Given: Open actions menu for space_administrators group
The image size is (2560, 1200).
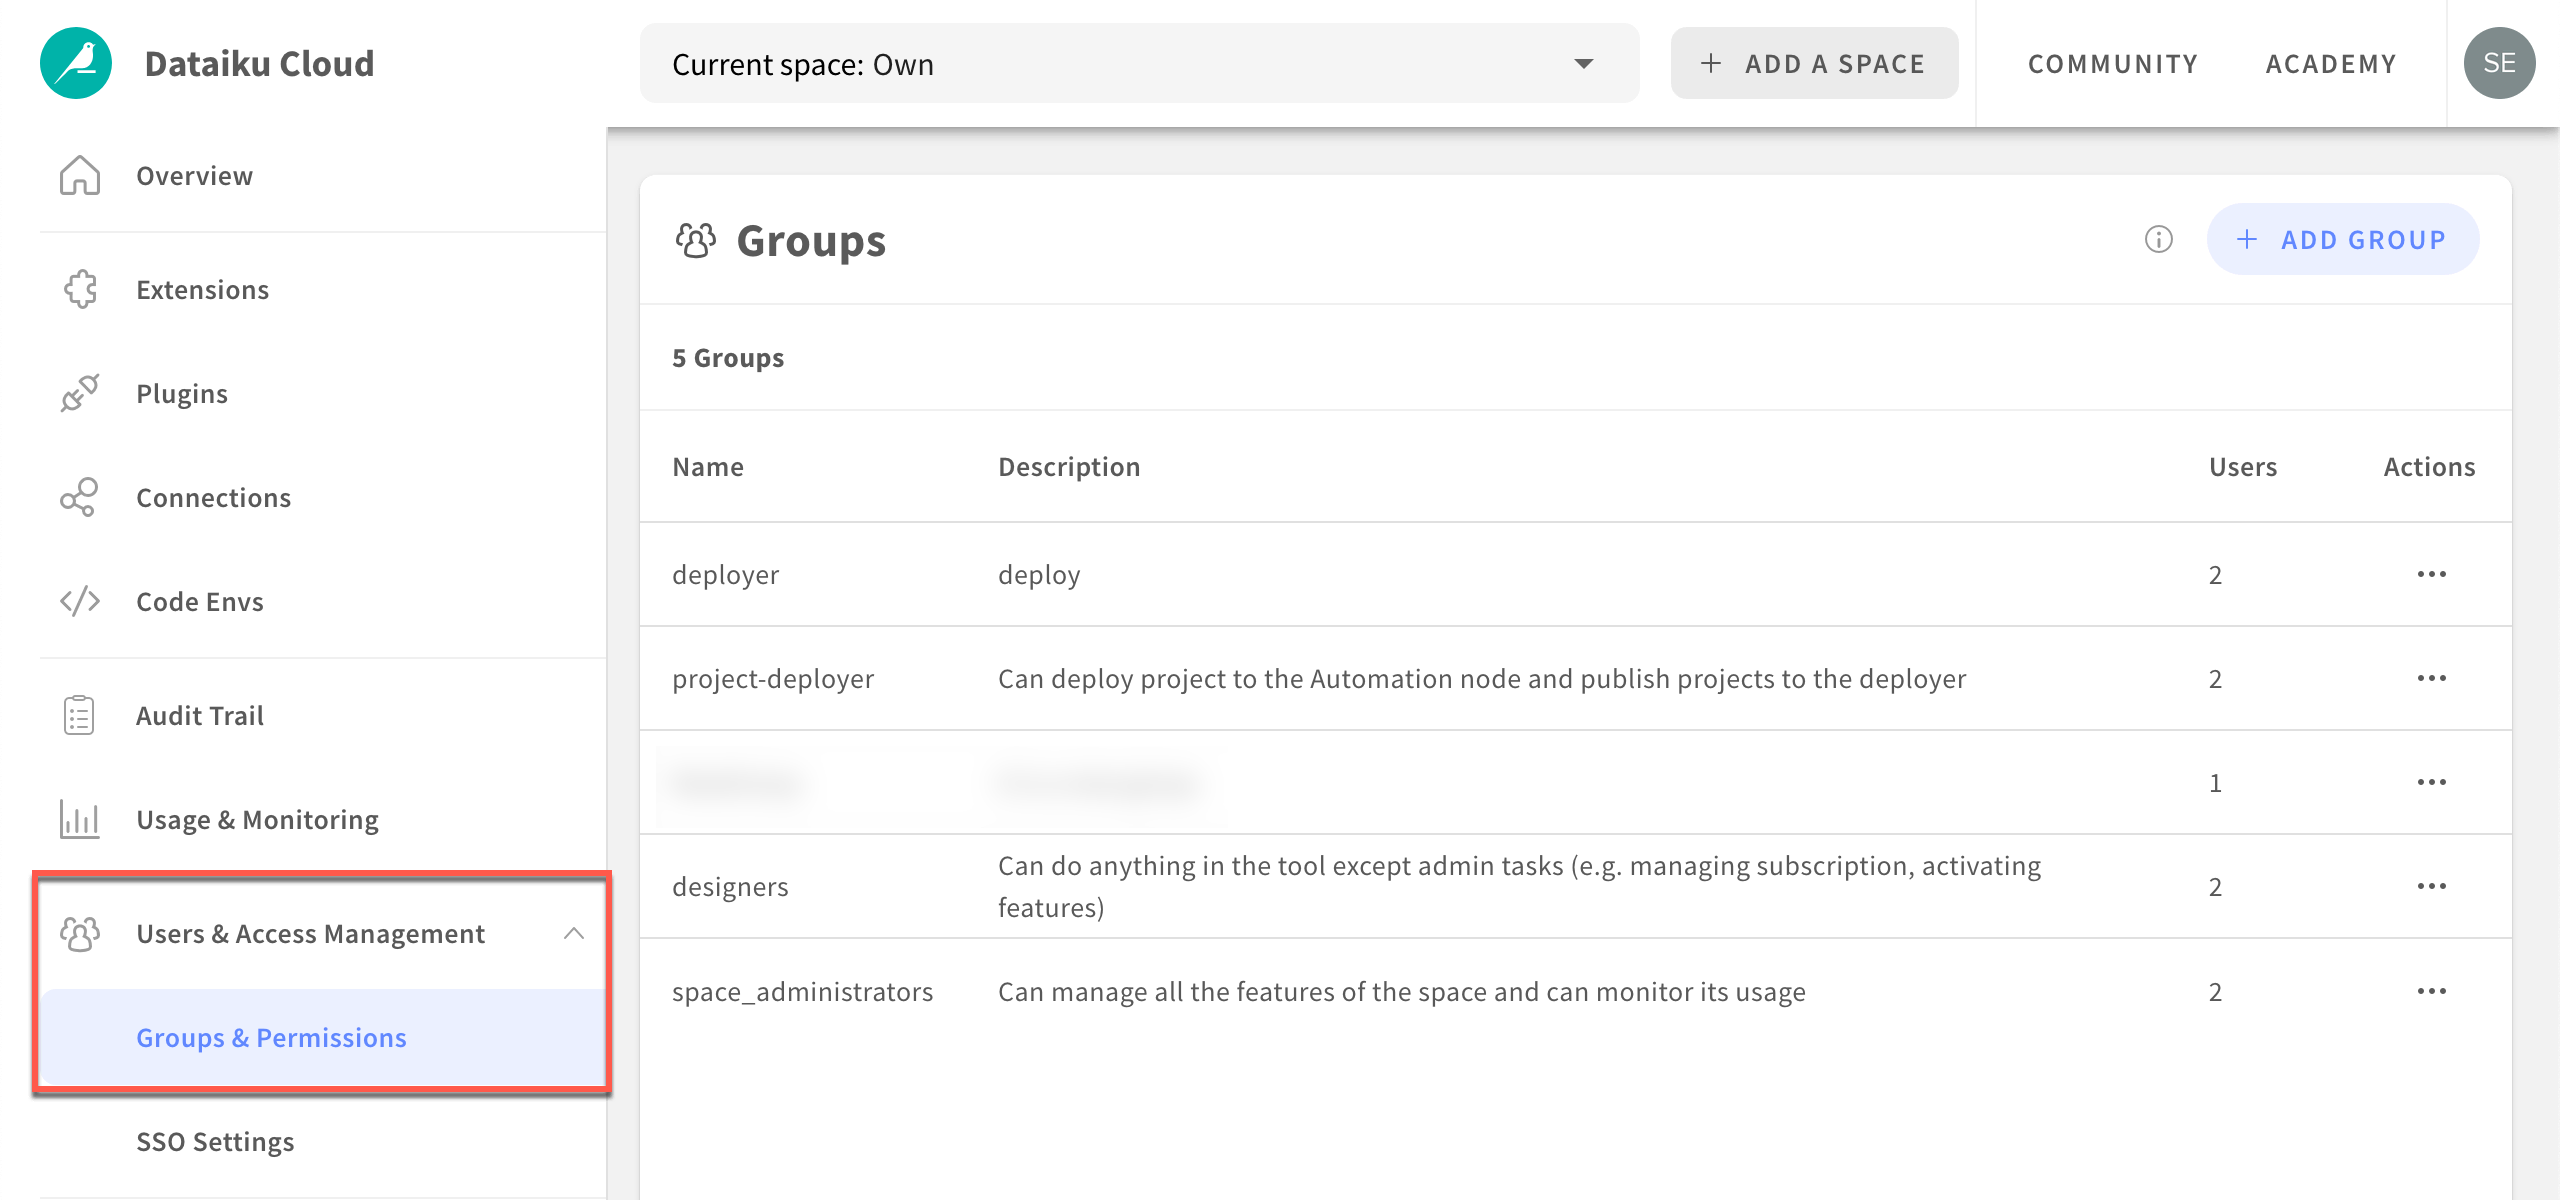Looking at the screenshot, I should tap(2432, 991).
